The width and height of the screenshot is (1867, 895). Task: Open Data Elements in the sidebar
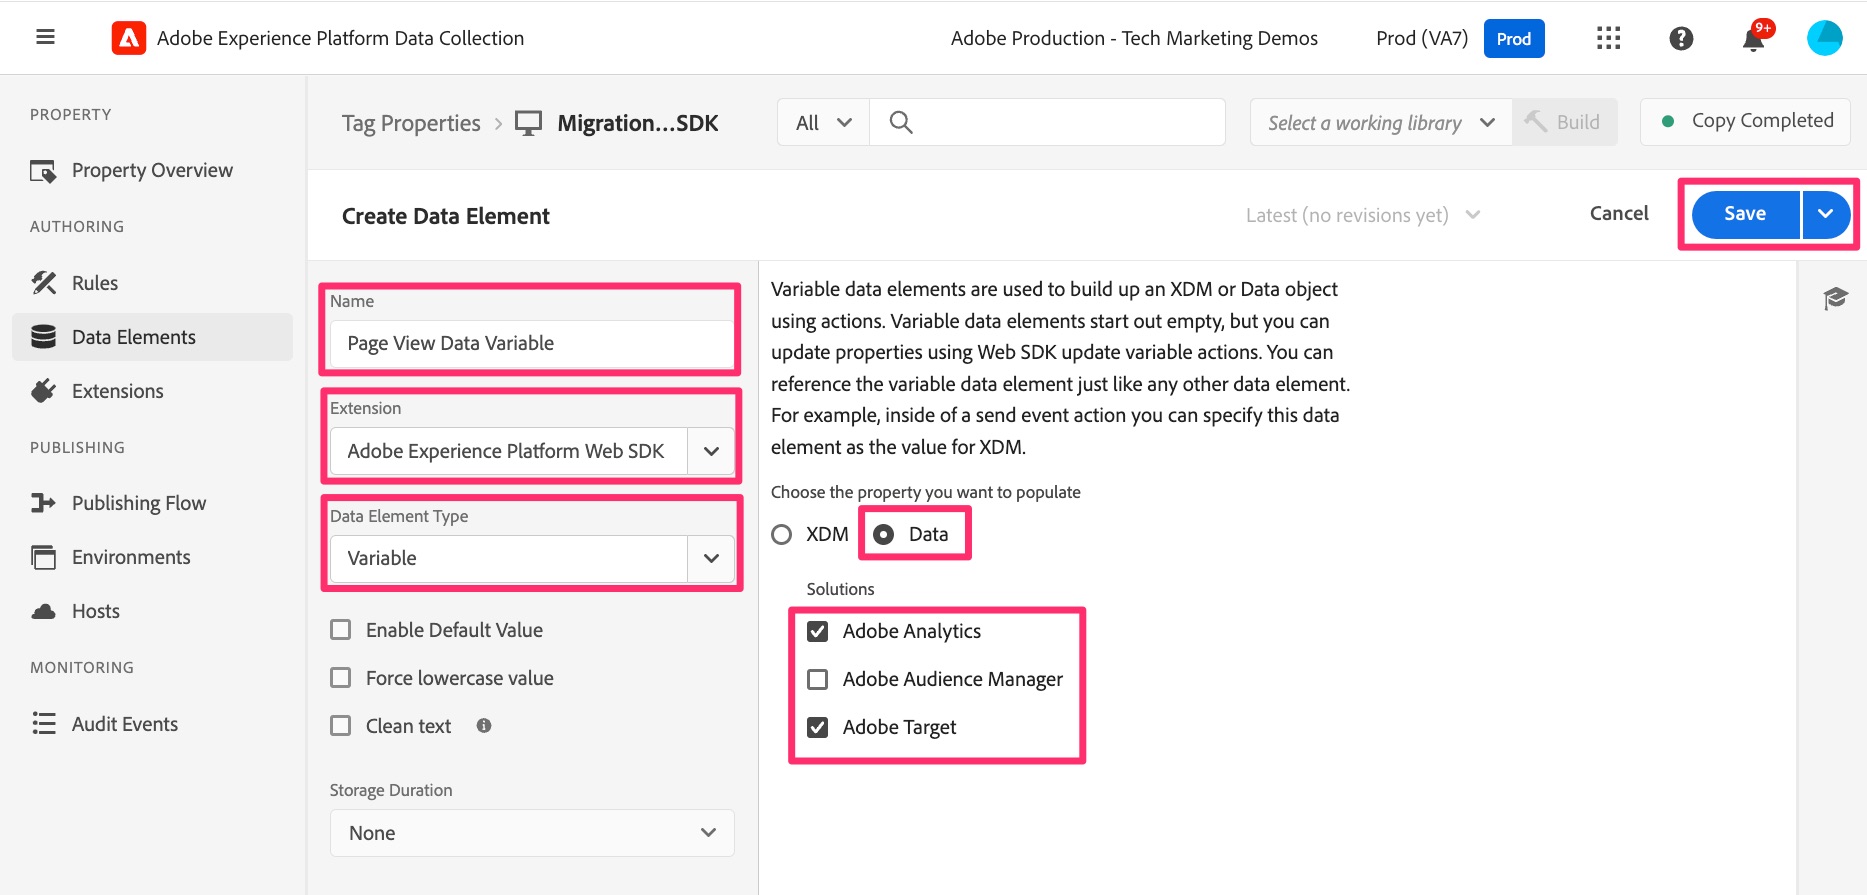[x=152, y=337]
